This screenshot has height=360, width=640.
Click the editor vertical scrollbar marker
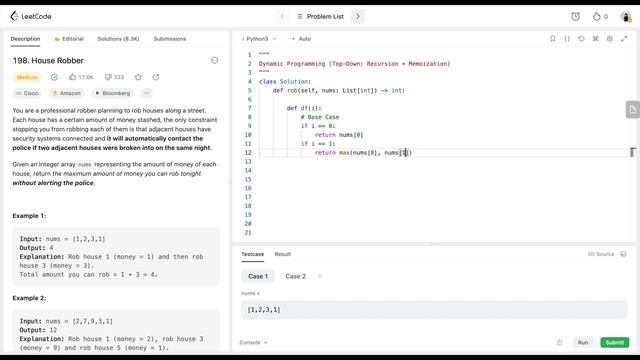[633, 152]
